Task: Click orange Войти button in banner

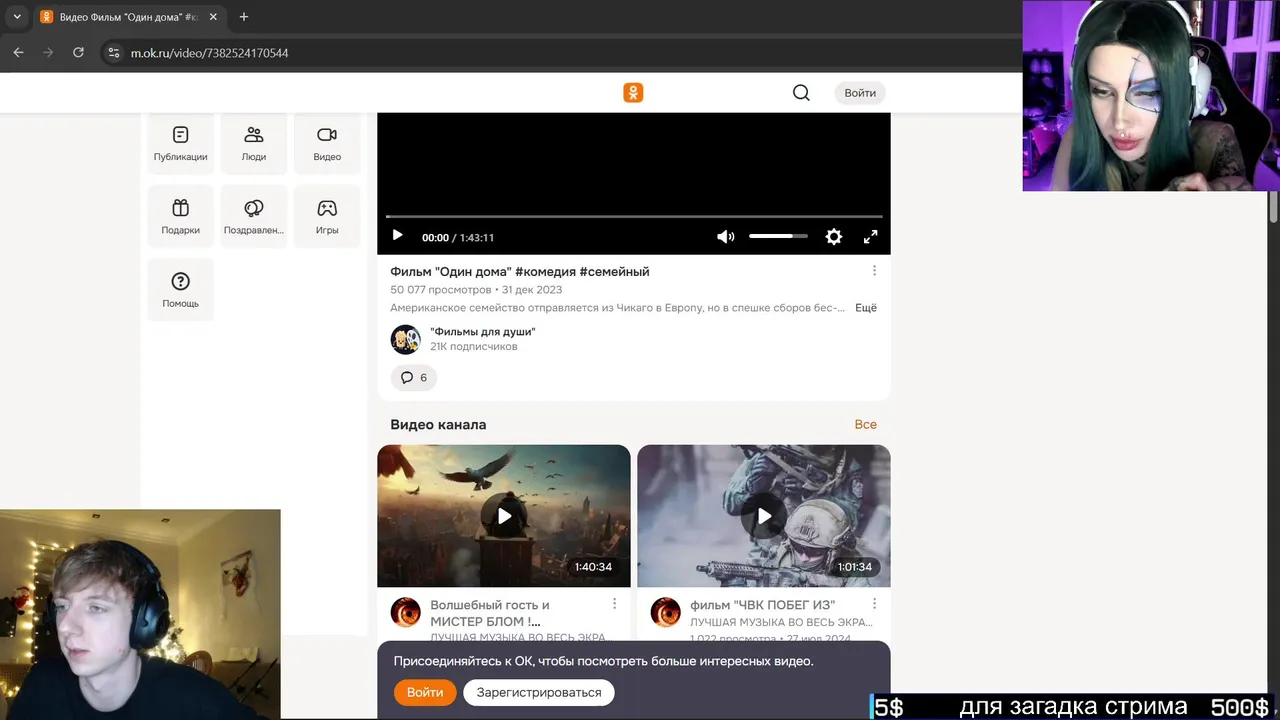Action: 425,692
